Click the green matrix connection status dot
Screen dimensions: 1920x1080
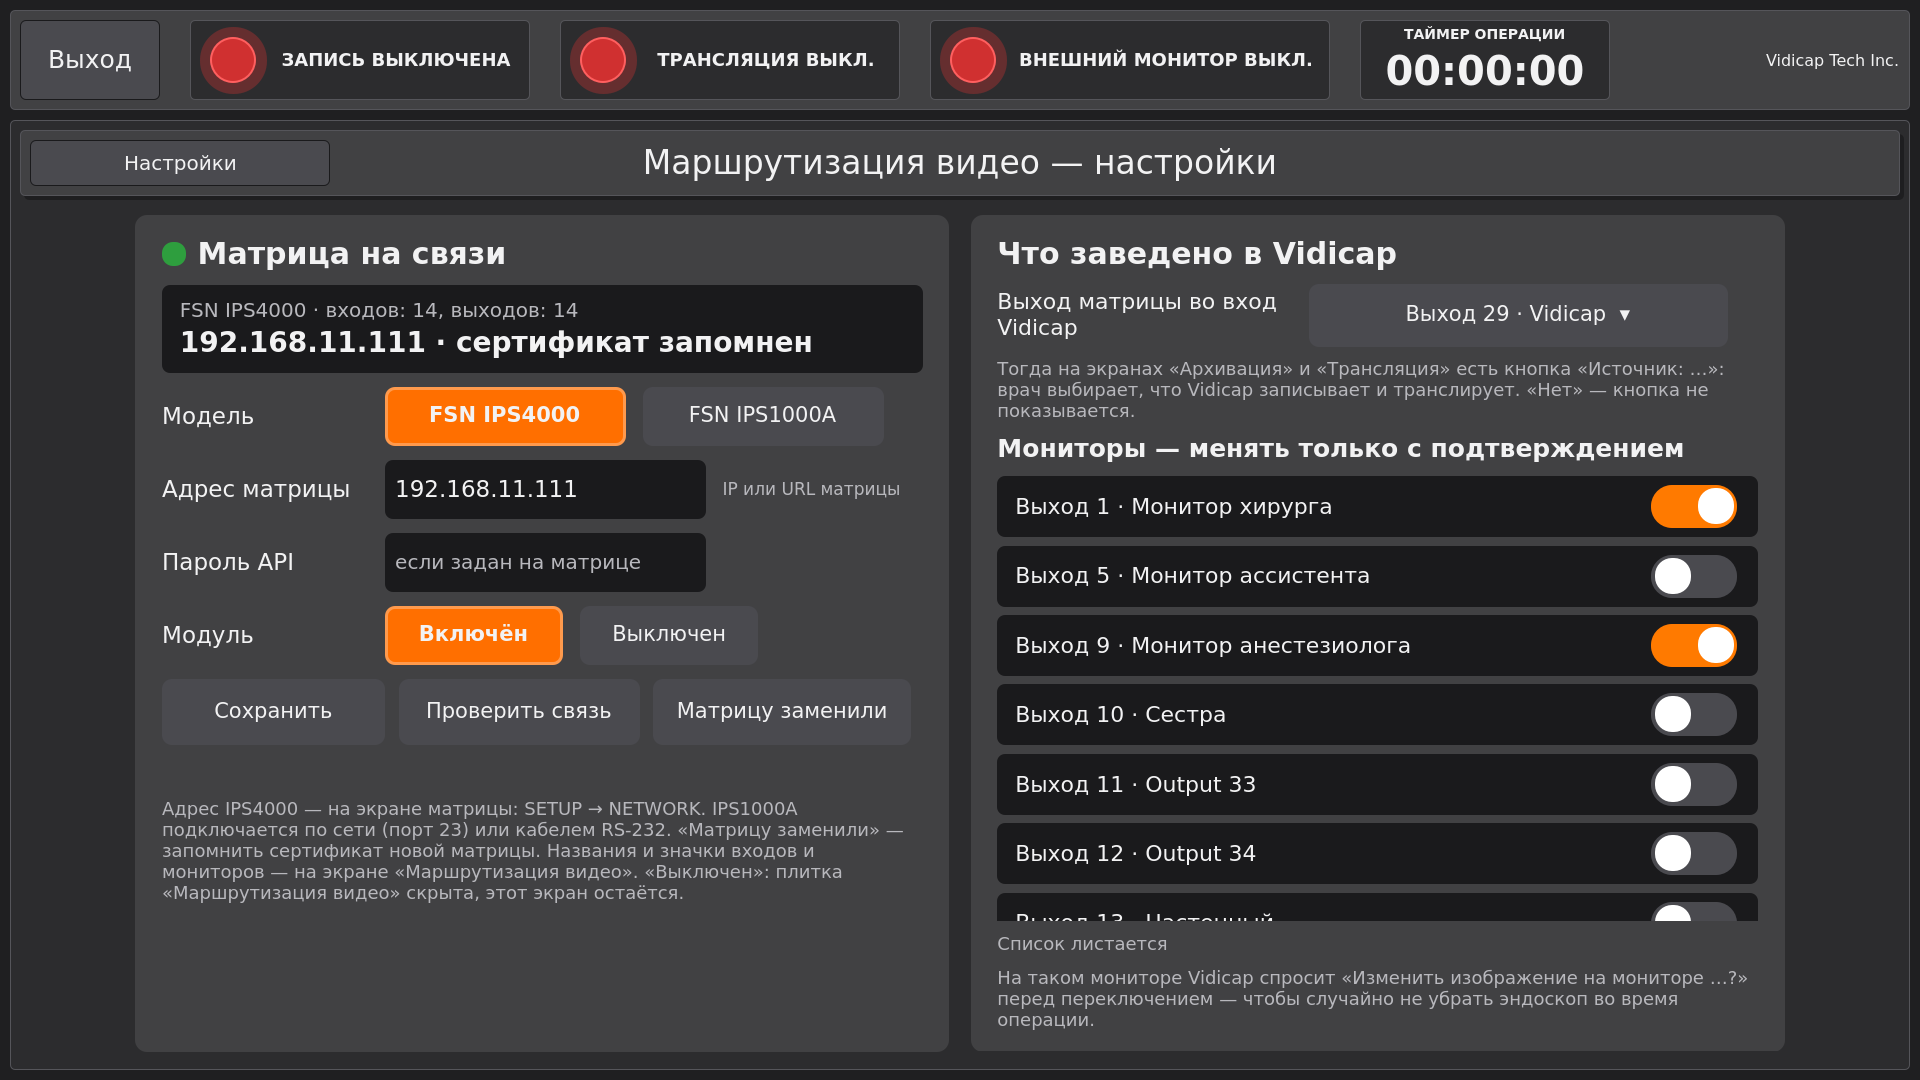[x=174, y=254]
